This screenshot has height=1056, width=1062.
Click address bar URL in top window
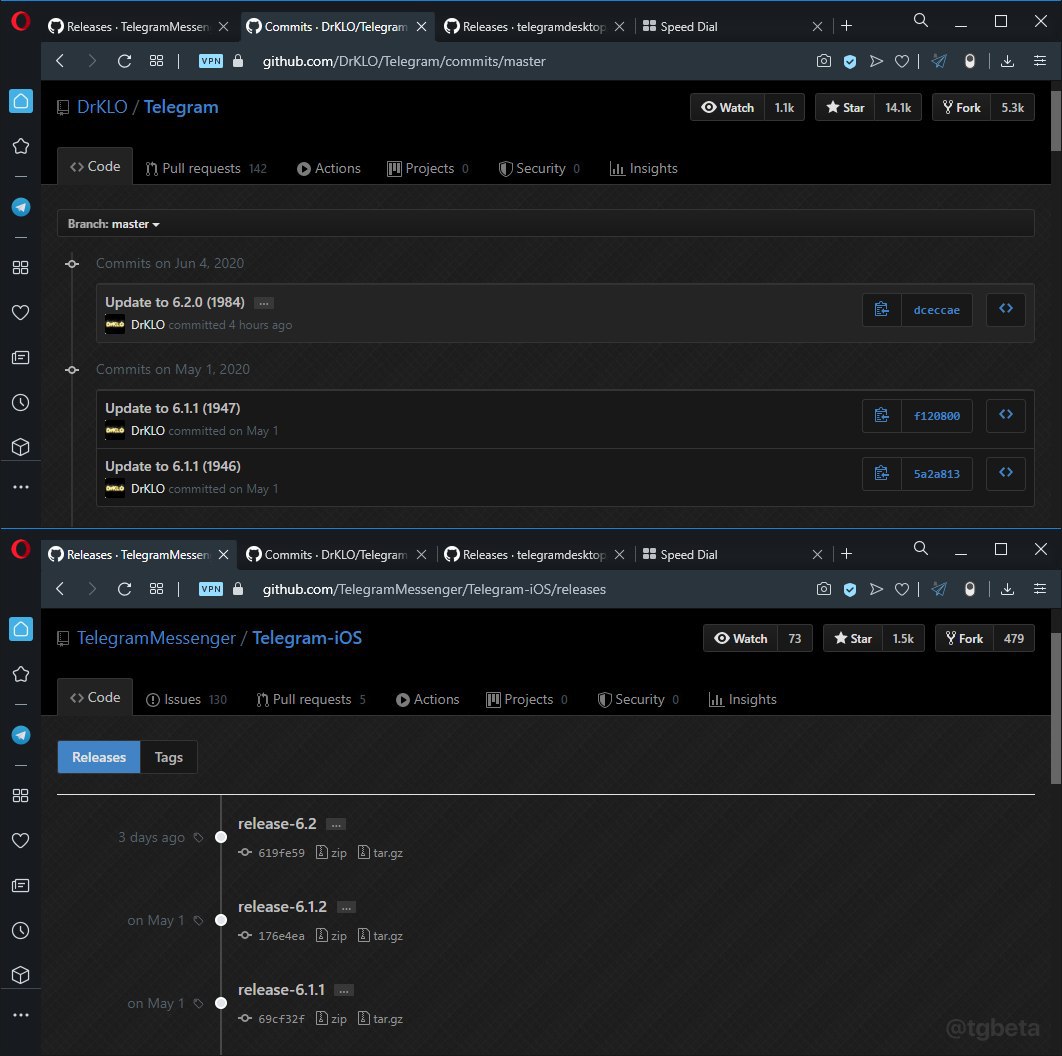coord(404,61)
